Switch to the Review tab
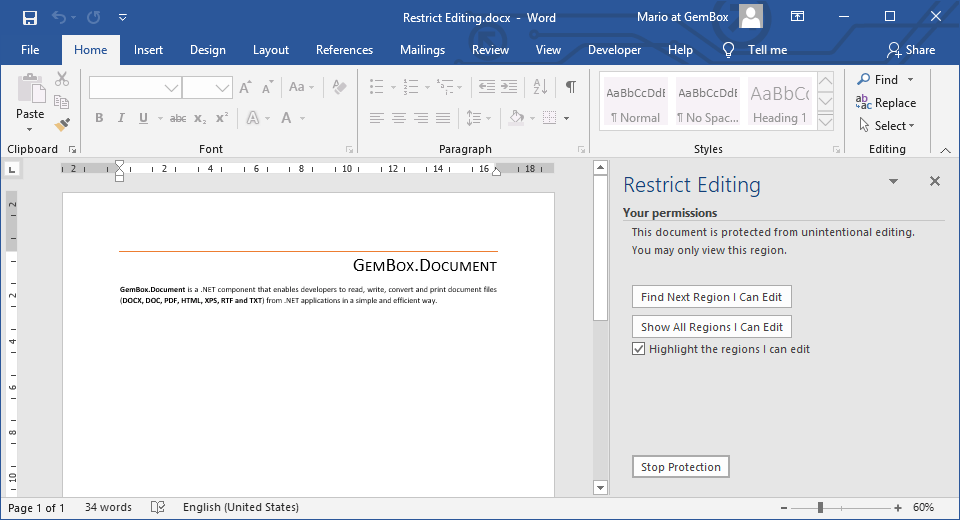The width and height of the screenshot is (960, 520). coord(490,50)
